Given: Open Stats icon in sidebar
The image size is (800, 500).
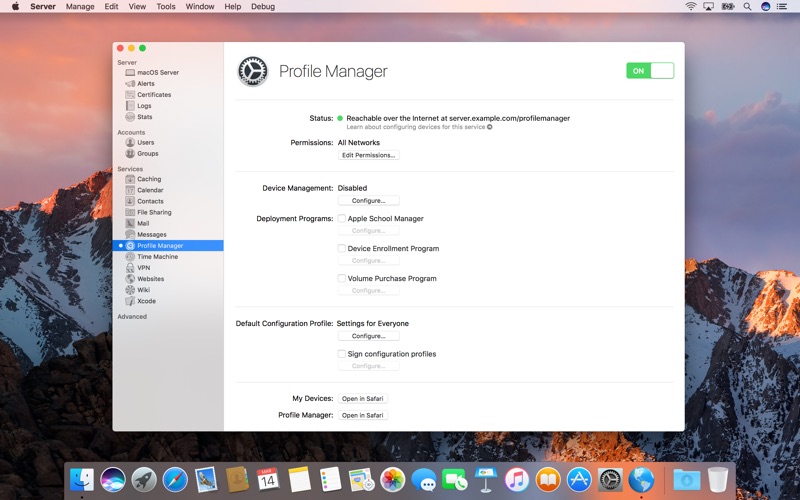Looking at the screenshot, I should pyautogui.click(x=130, y=117).
